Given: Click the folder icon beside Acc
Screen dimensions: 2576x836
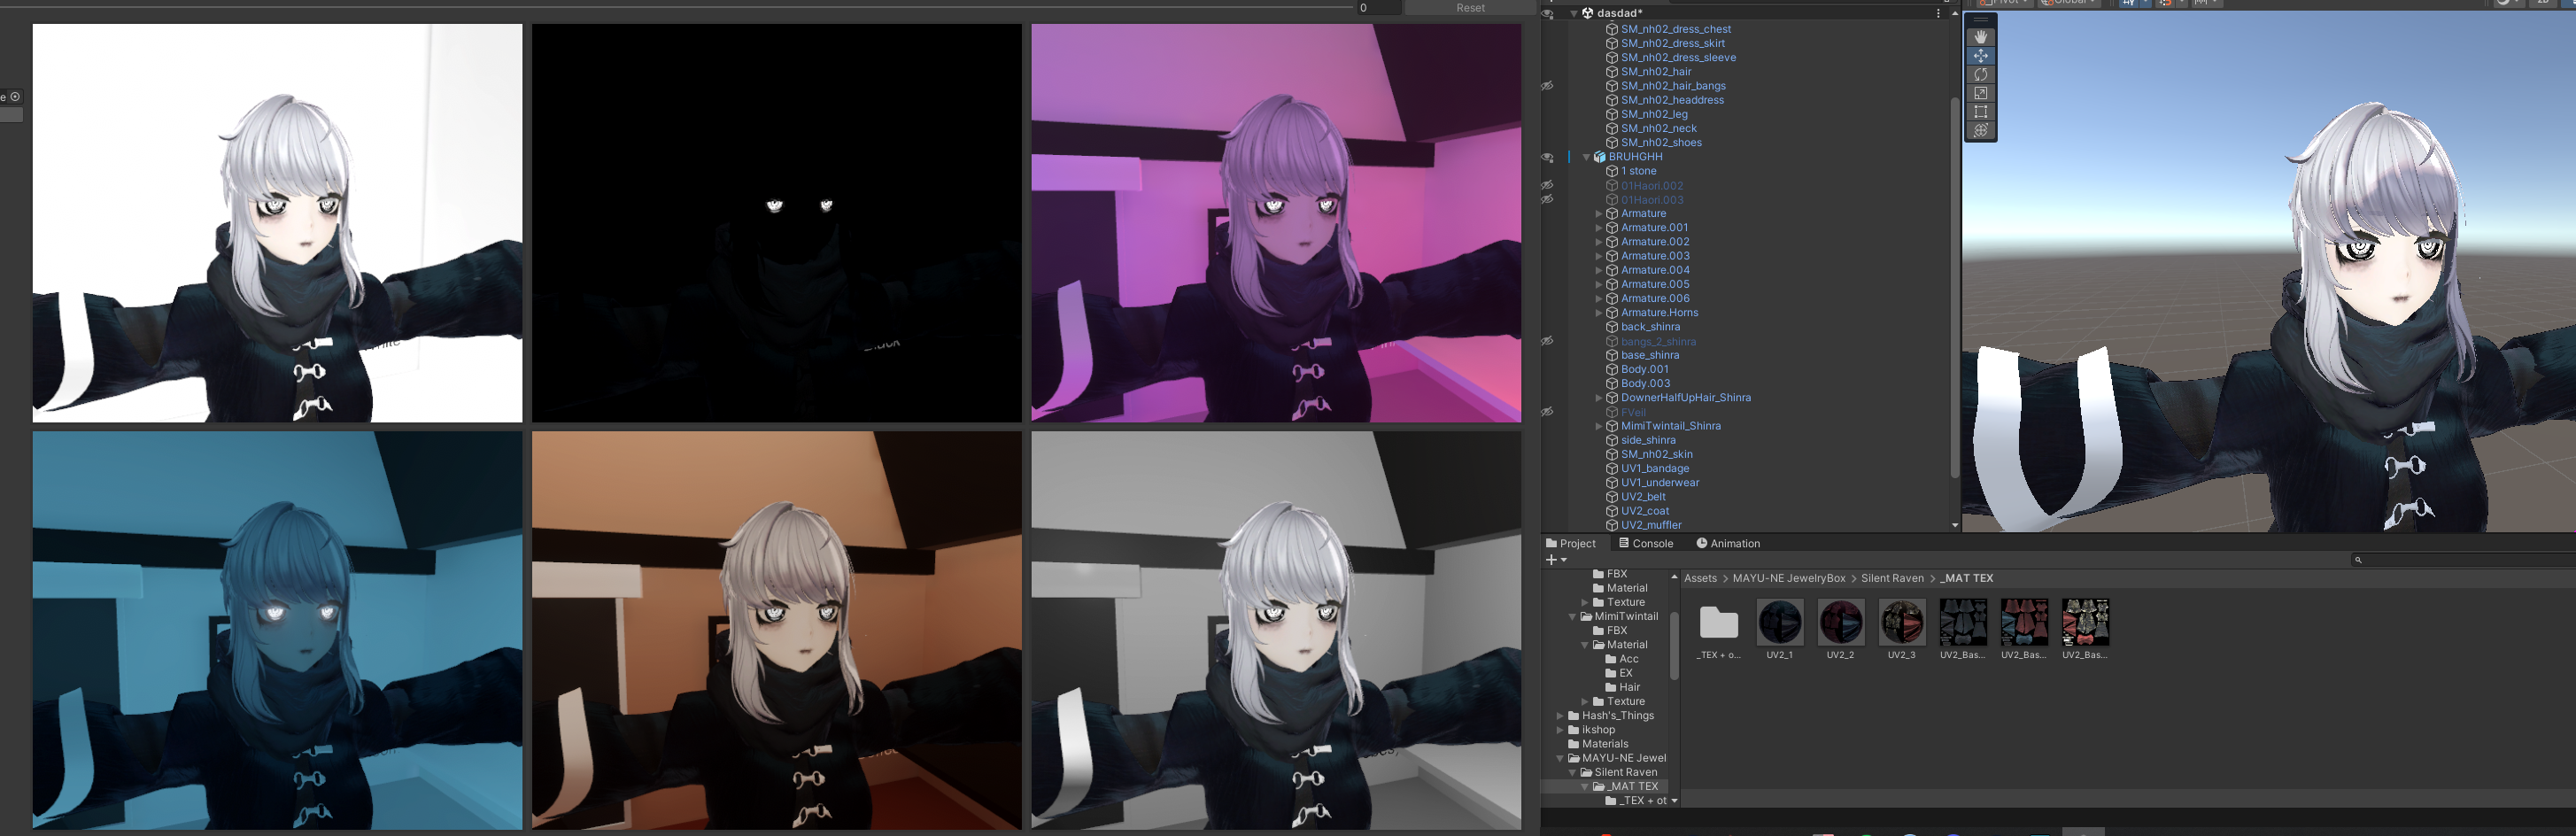Looking at the screenshot, I should 1611,659.
